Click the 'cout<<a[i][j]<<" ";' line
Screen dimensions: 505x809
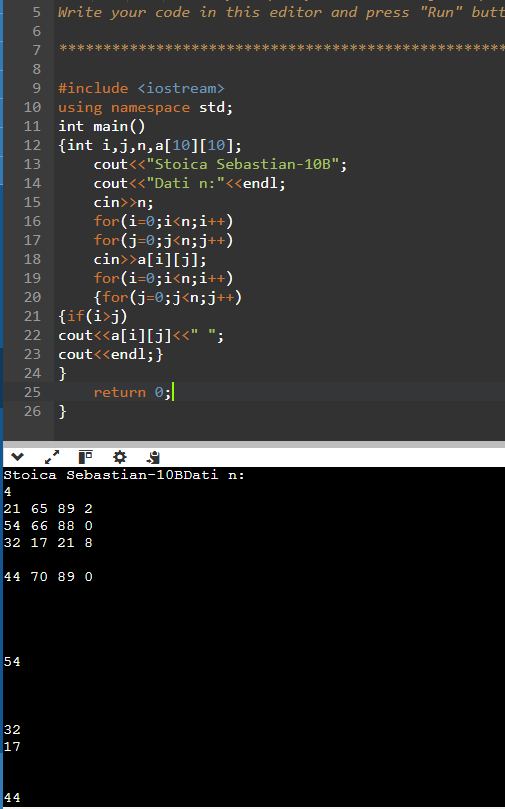click(141, 335)
